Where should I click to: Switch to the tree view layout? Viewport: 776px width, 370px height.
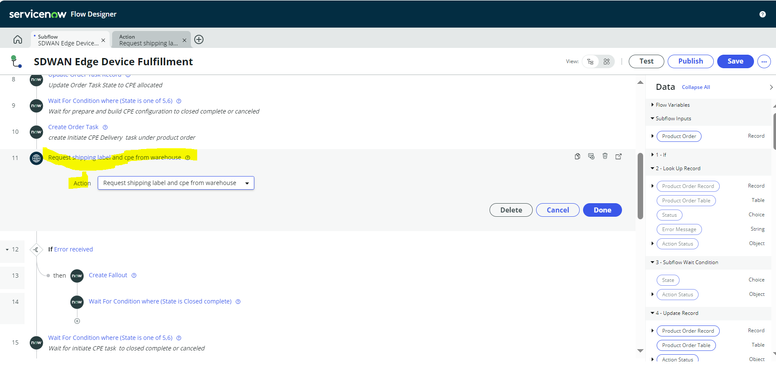590,61
